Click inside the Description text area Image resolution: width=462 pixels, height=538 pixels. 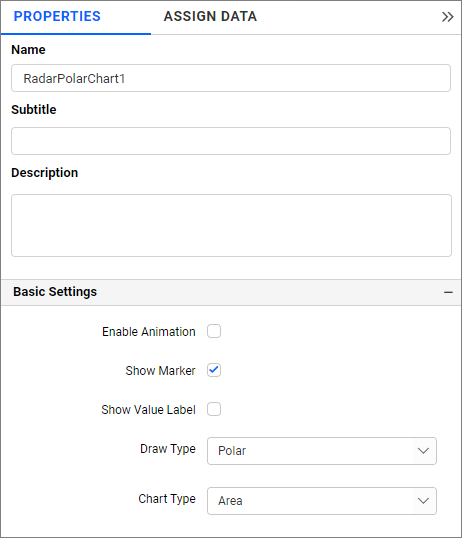pos(231,225)
